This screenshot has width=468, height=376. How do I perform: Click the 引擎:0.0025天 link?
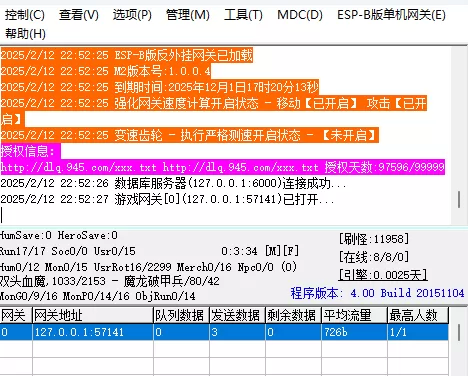click(x=383, y=275)
